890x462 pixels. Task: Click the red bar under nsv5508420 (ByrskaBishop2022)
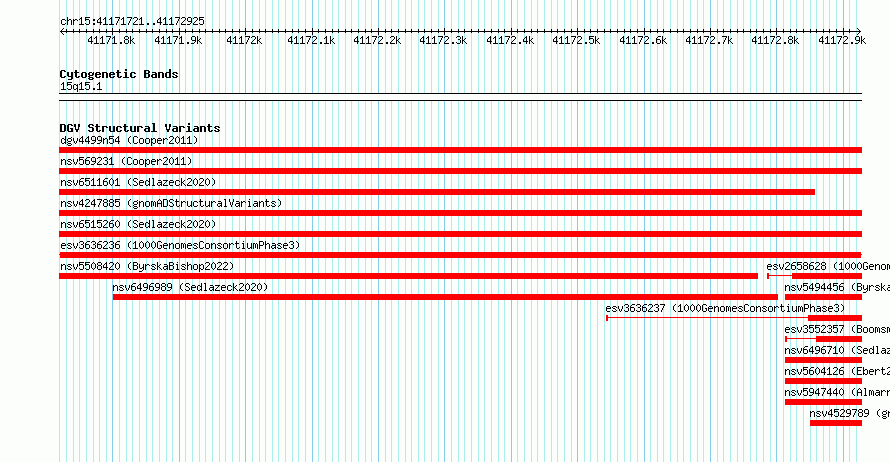coord(408,276)
